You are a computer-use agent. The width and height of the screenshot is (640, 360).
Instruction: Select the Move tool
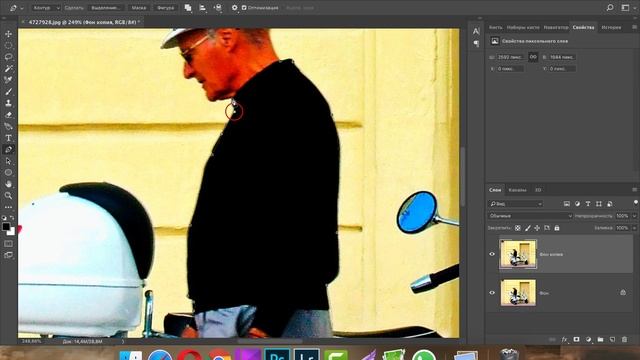click(8, 34)
